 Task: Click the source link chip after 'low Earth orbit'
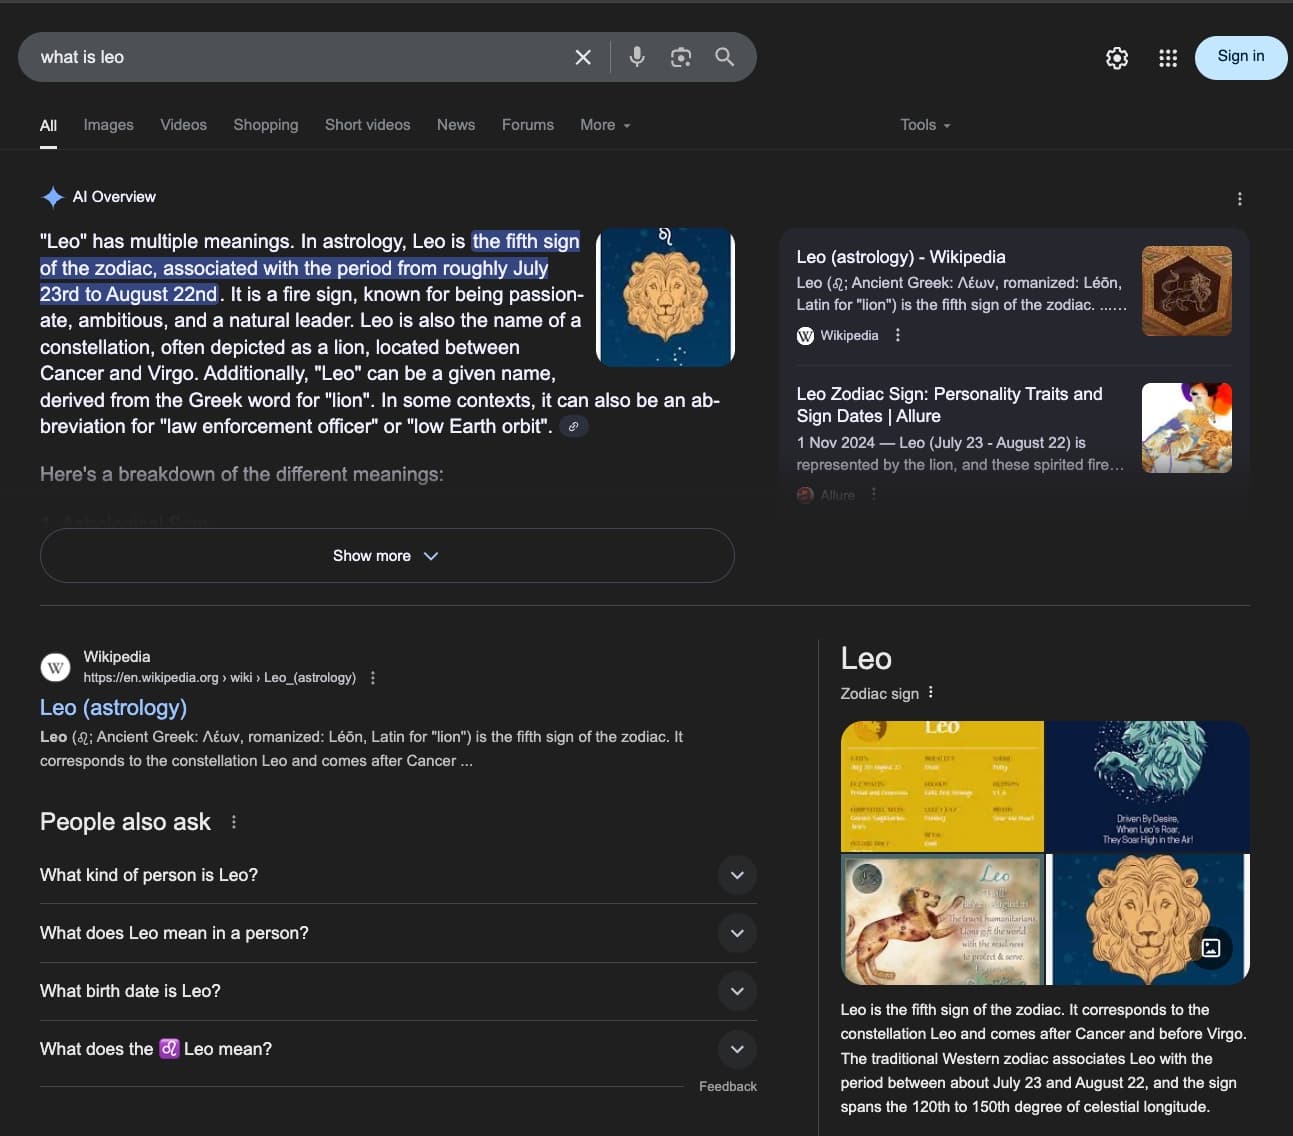(x=574, y=426)
